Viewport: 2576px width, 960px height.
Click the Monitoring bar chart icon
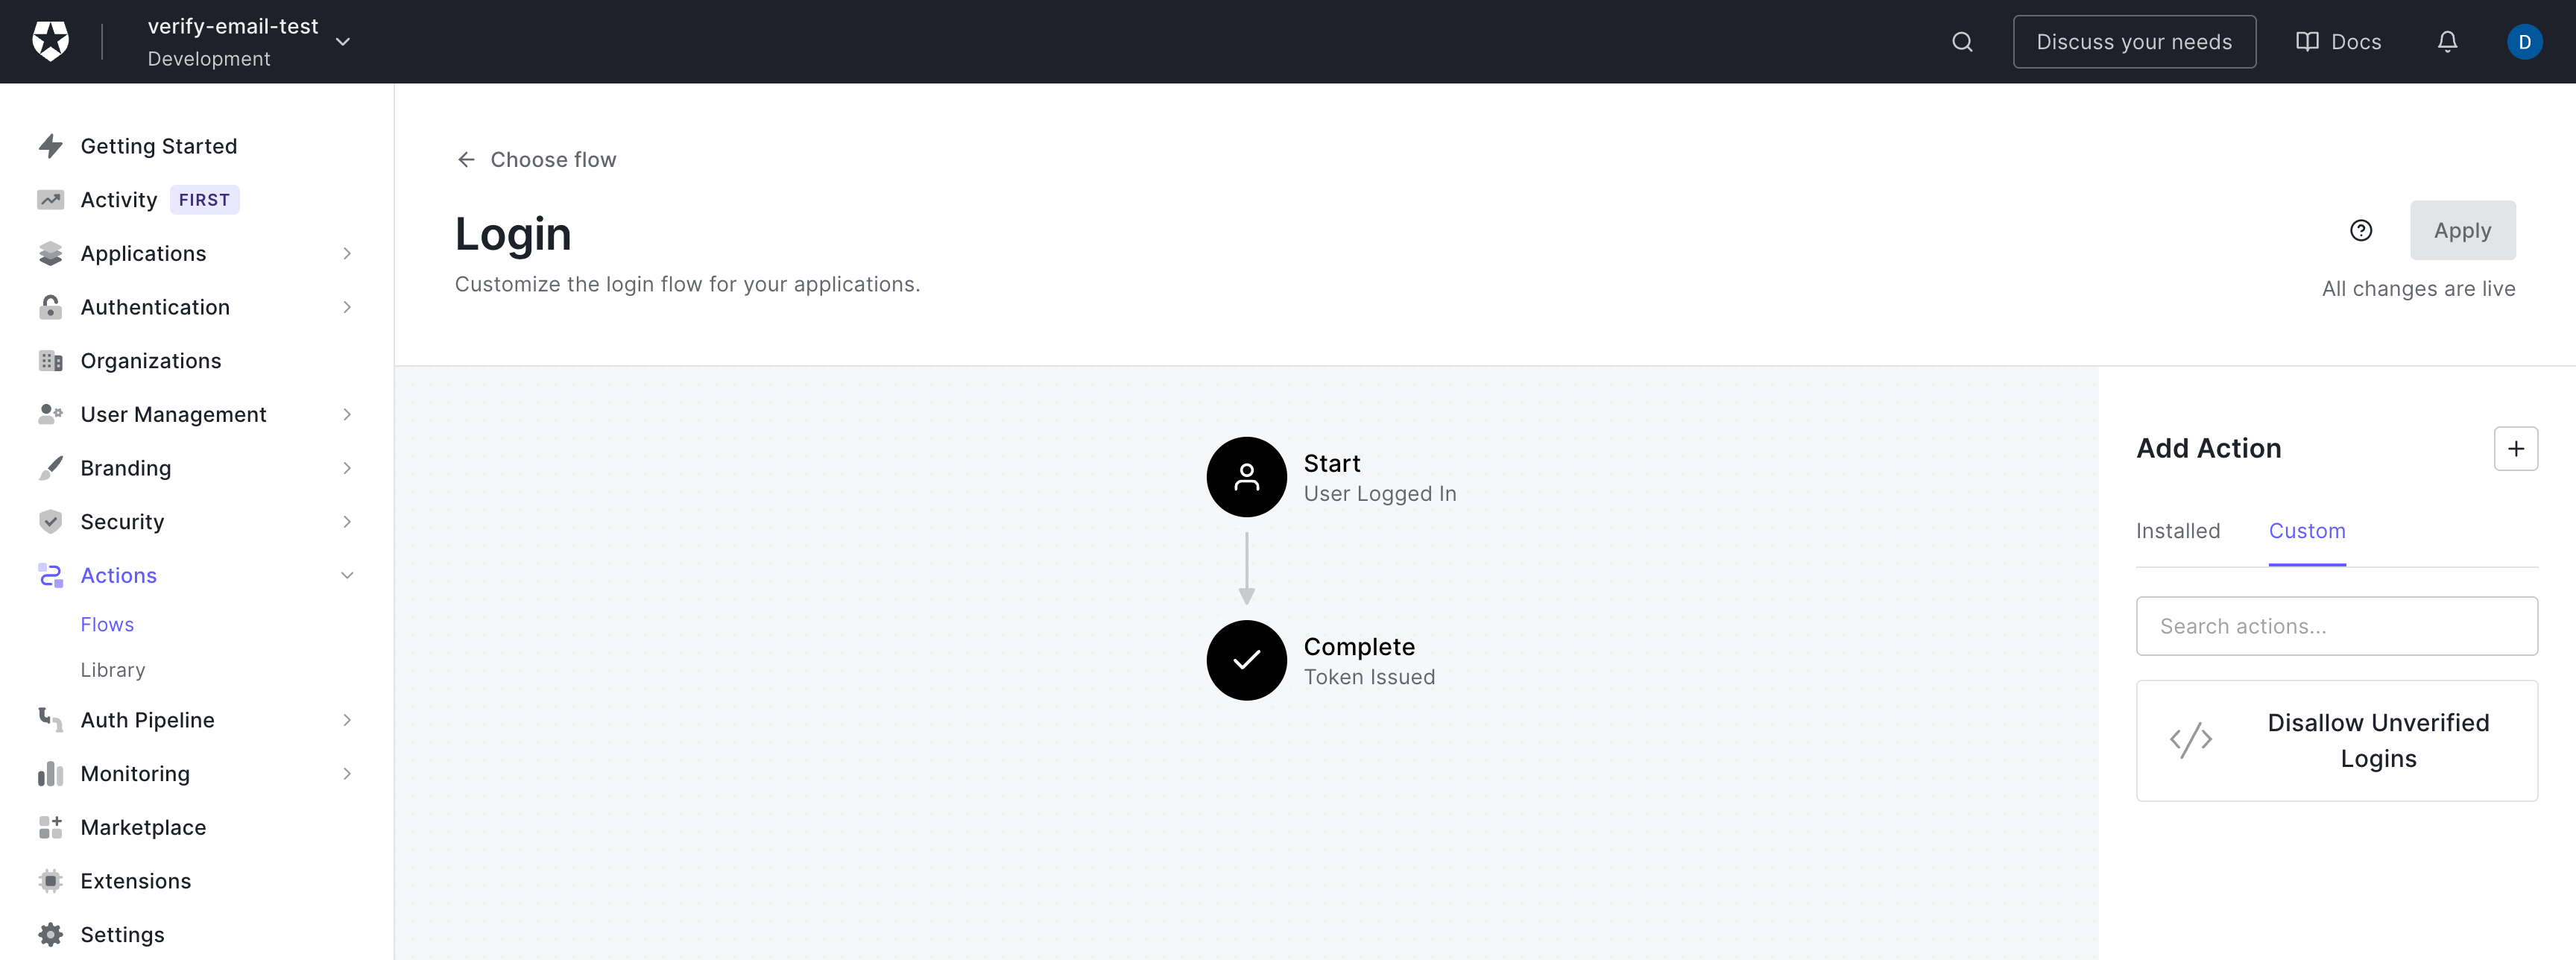49,773
